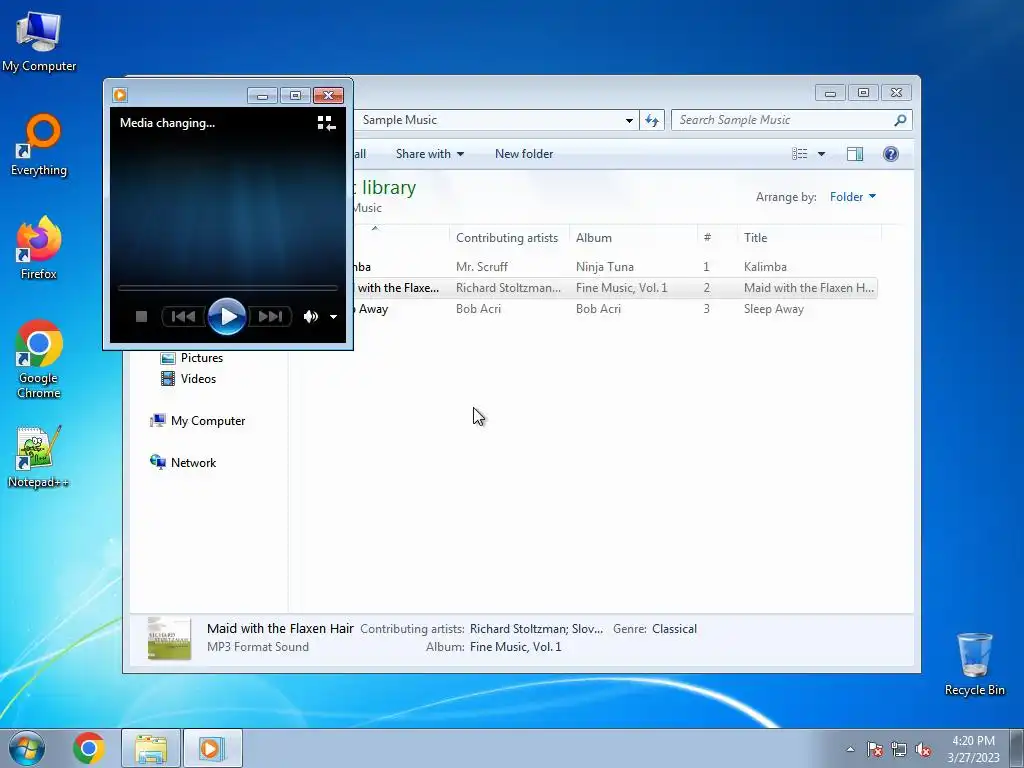Select Fine Music, Vol. 1 album cell in list
1024x768 pixels.
point(622,288)
